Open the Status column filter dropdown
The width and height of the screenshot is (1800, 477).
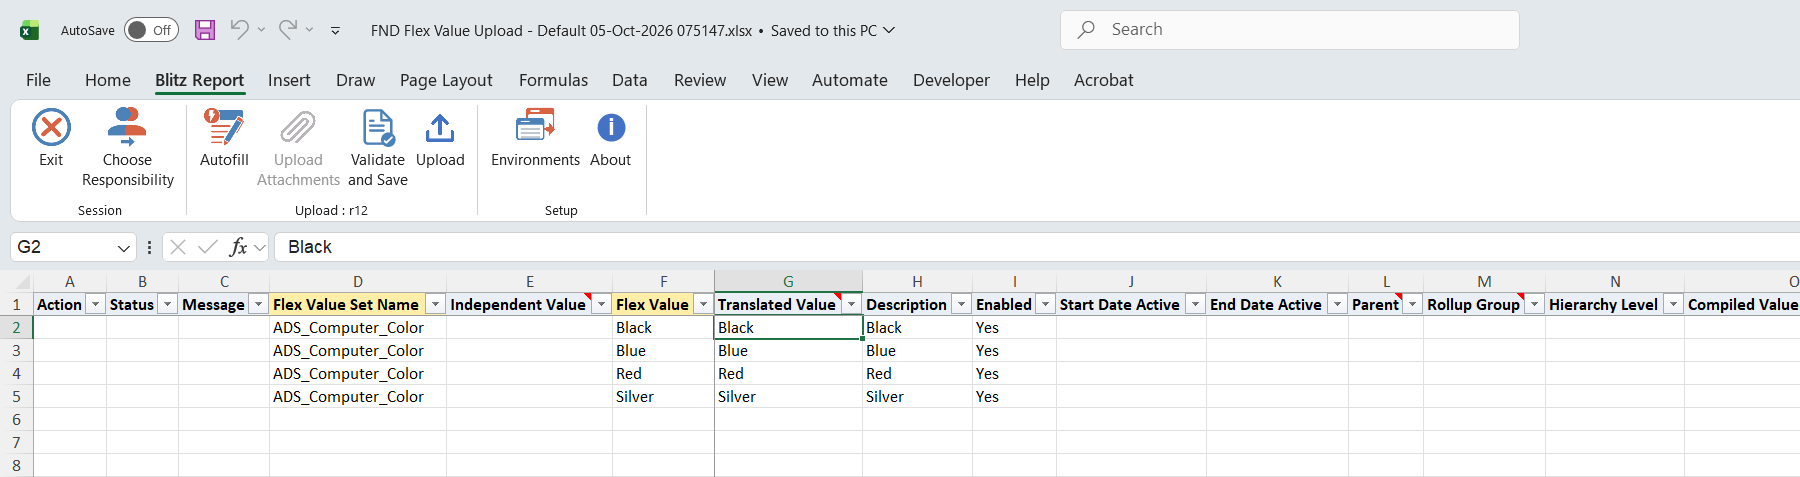167,304
